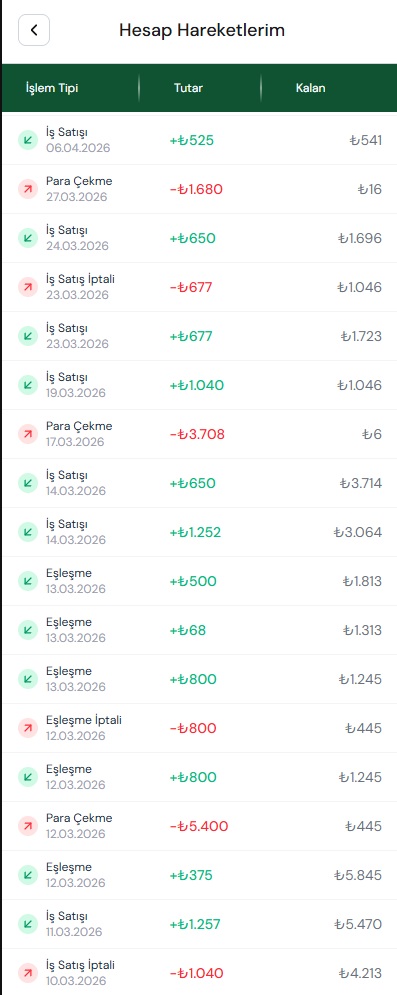Click red arrow icon of 27.03.2026 Para Çekme
The height and width of the screenshot is (995, 397).
(28, 189)
